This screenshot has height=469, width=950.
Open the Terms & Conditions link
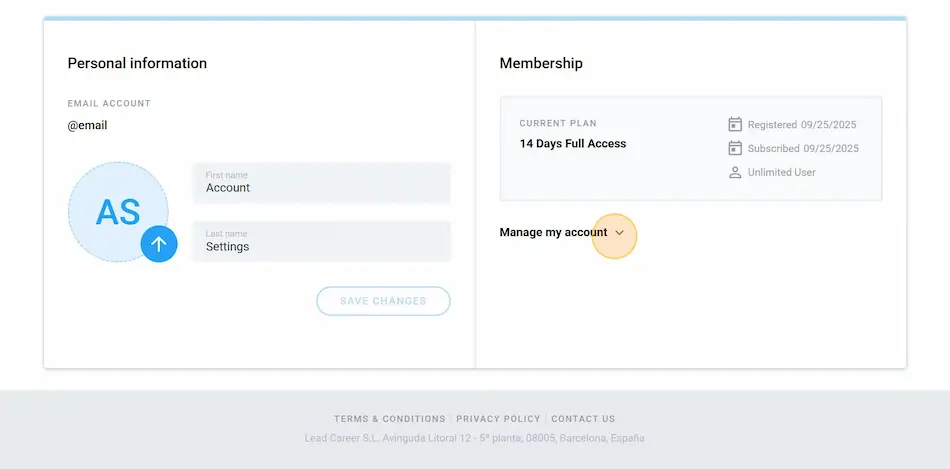tap(389, 419)
